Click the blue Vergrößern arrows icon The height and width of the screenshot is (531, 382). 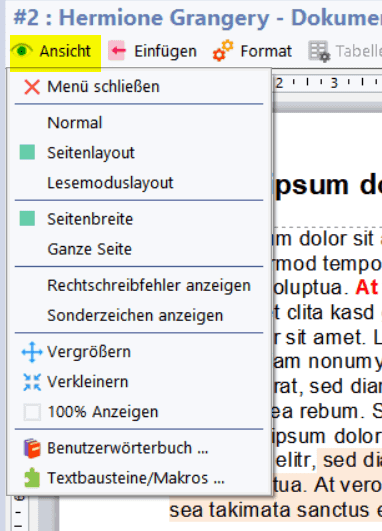point(32,352)
